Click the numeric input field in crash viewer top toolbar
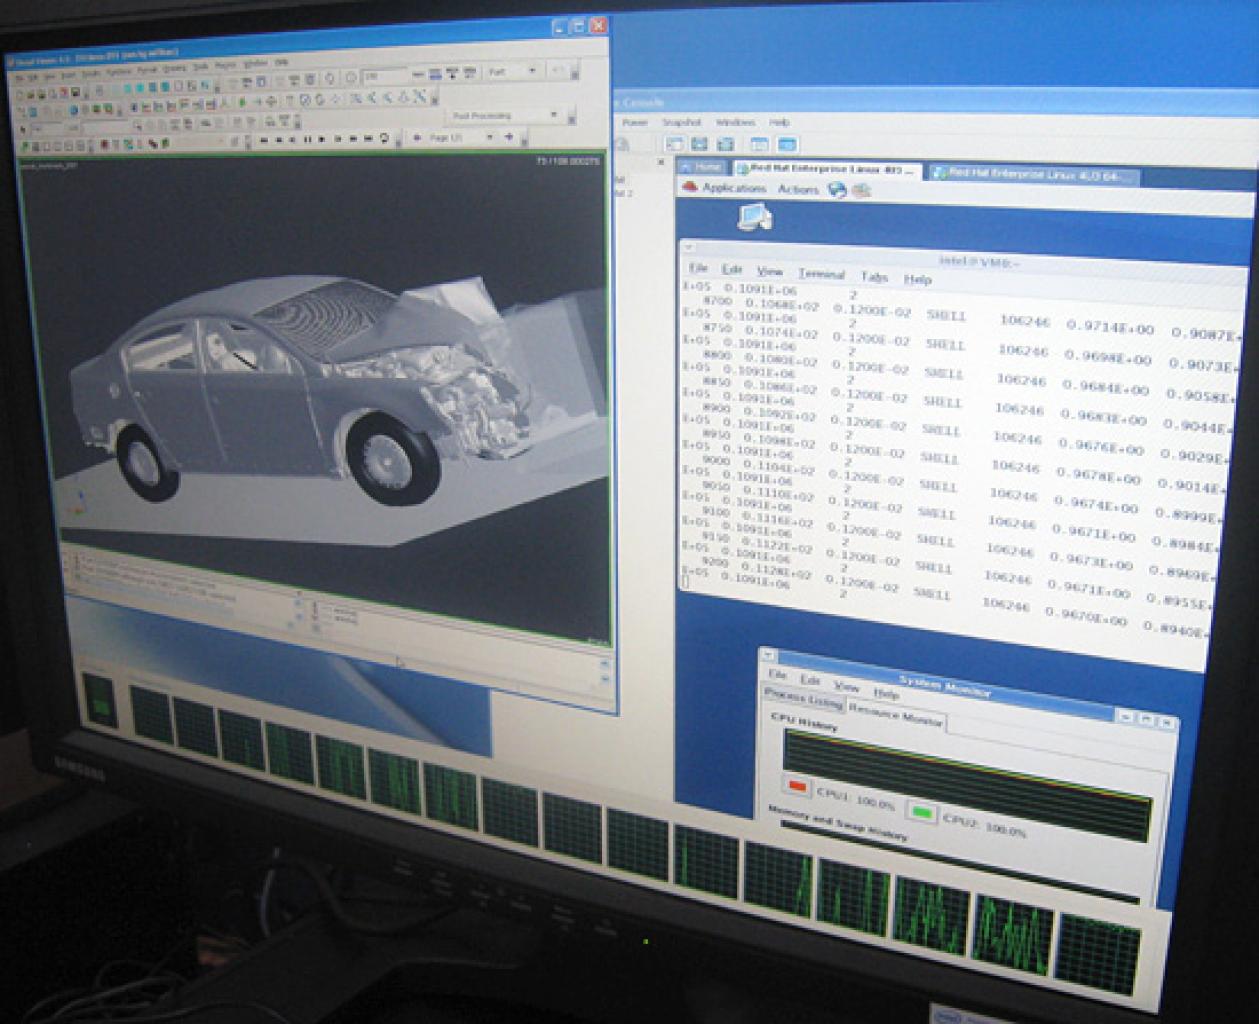 [x=386, y=76]
